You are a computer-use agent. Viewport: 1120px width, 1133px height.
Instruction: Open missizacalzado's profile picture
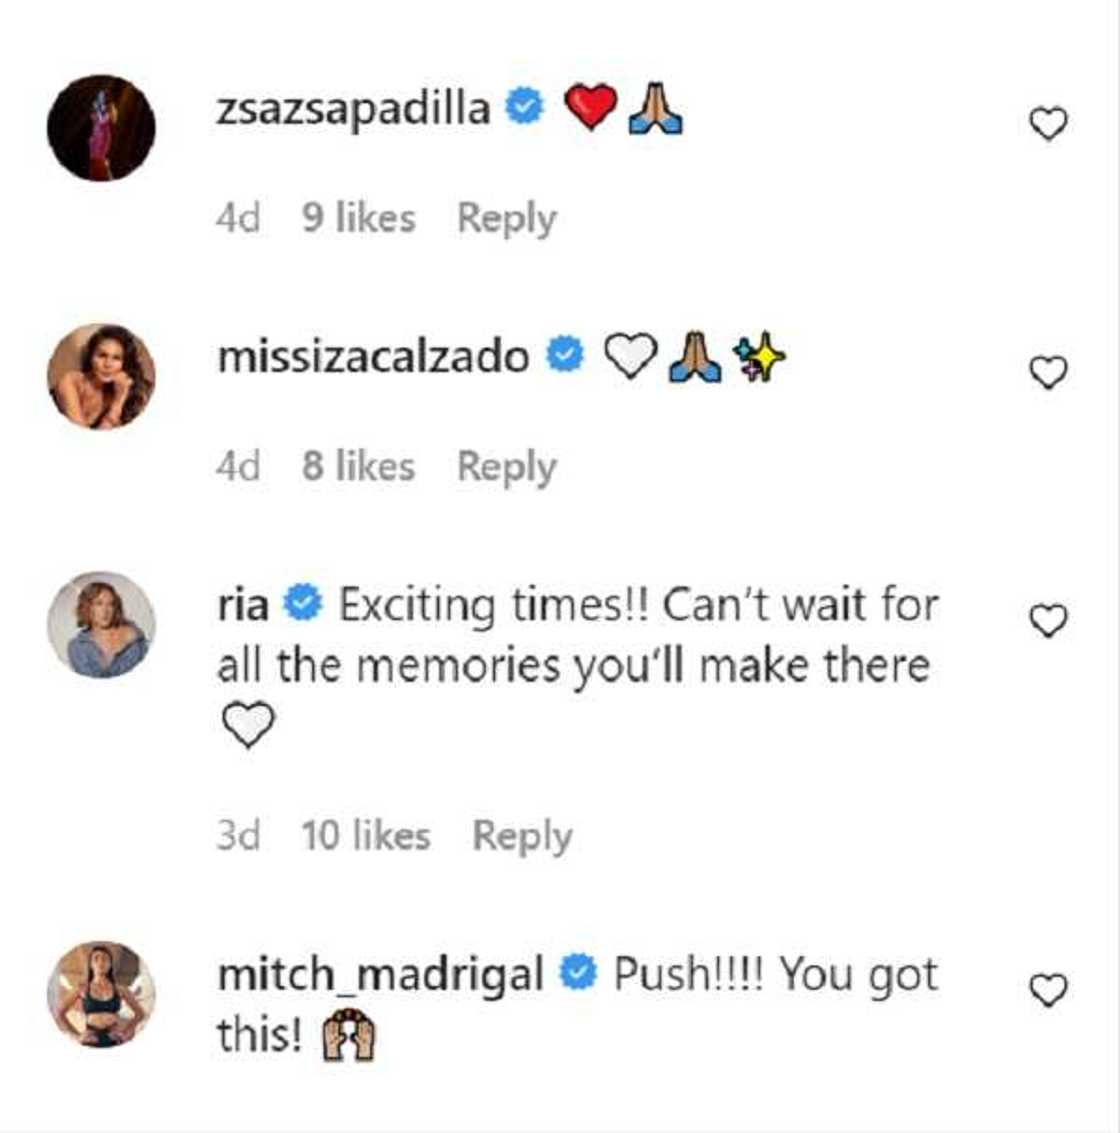click(x=101, y=376)
